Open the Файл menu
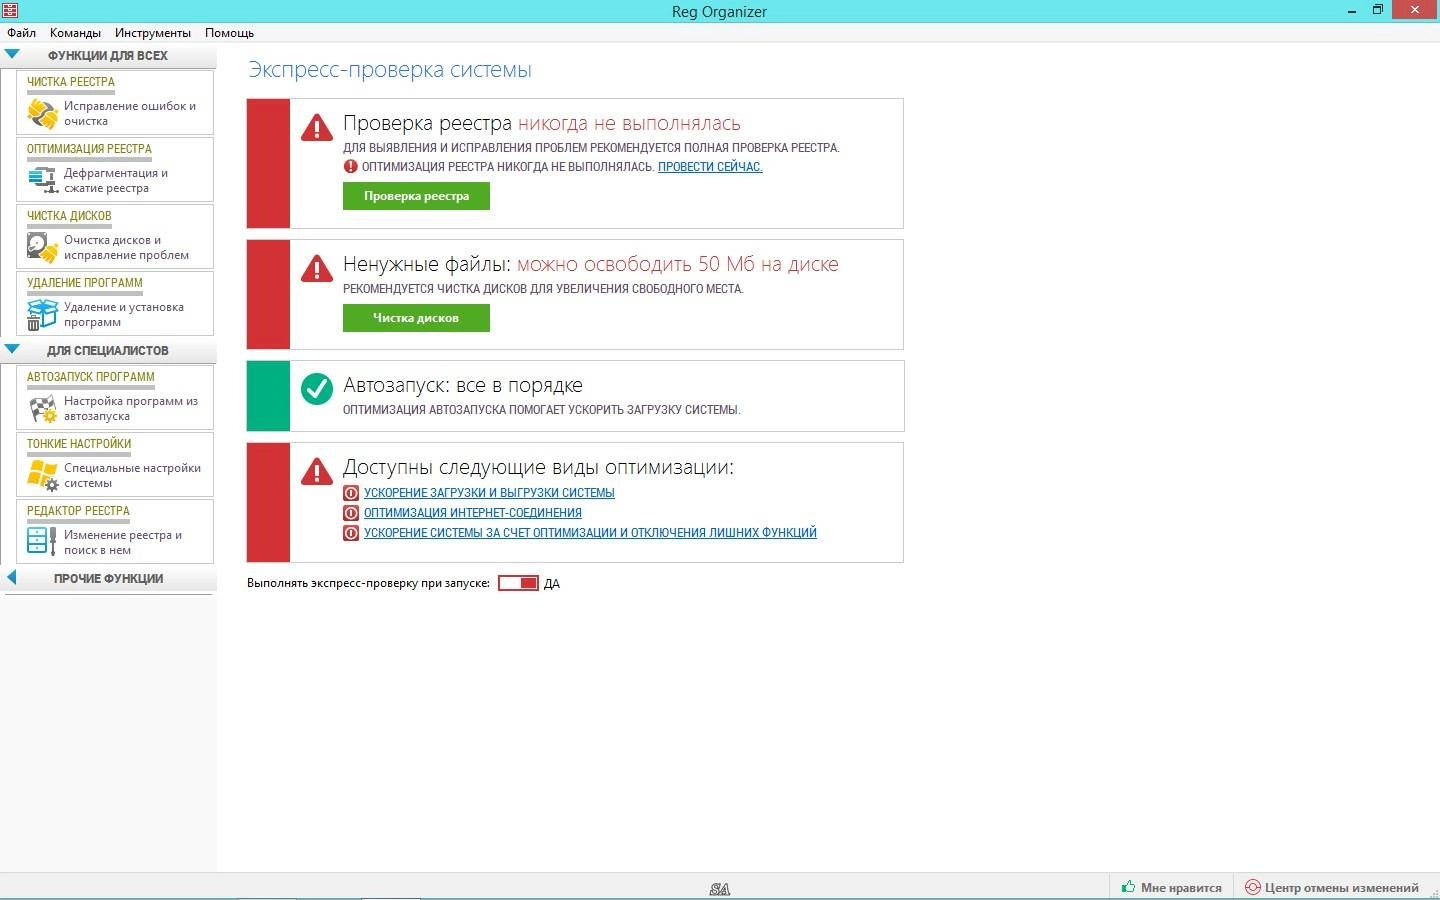 tap(21, 33)
